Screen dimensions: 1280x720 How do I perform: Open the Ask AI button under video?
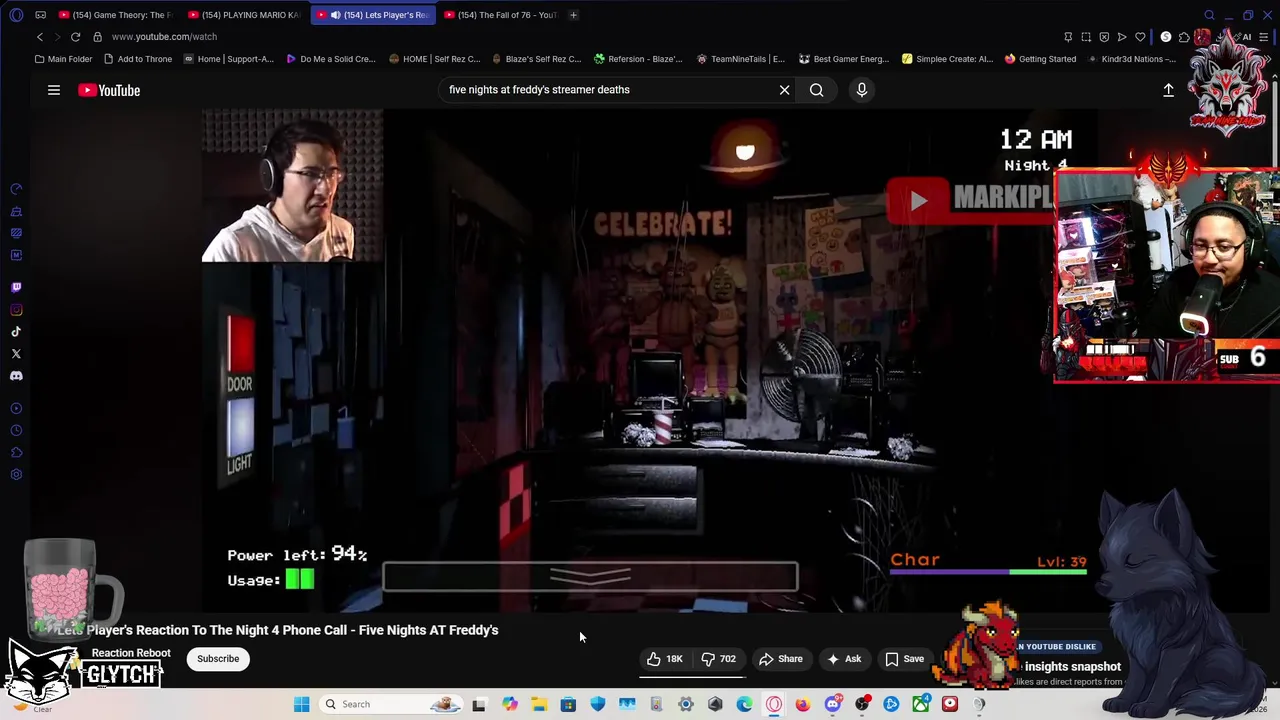tap(844, 659)
